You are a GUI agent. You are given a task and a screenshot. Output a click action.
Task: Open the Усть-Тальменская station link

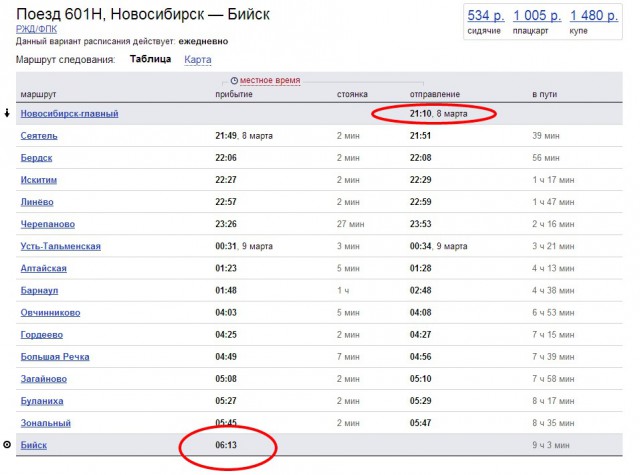60,246
